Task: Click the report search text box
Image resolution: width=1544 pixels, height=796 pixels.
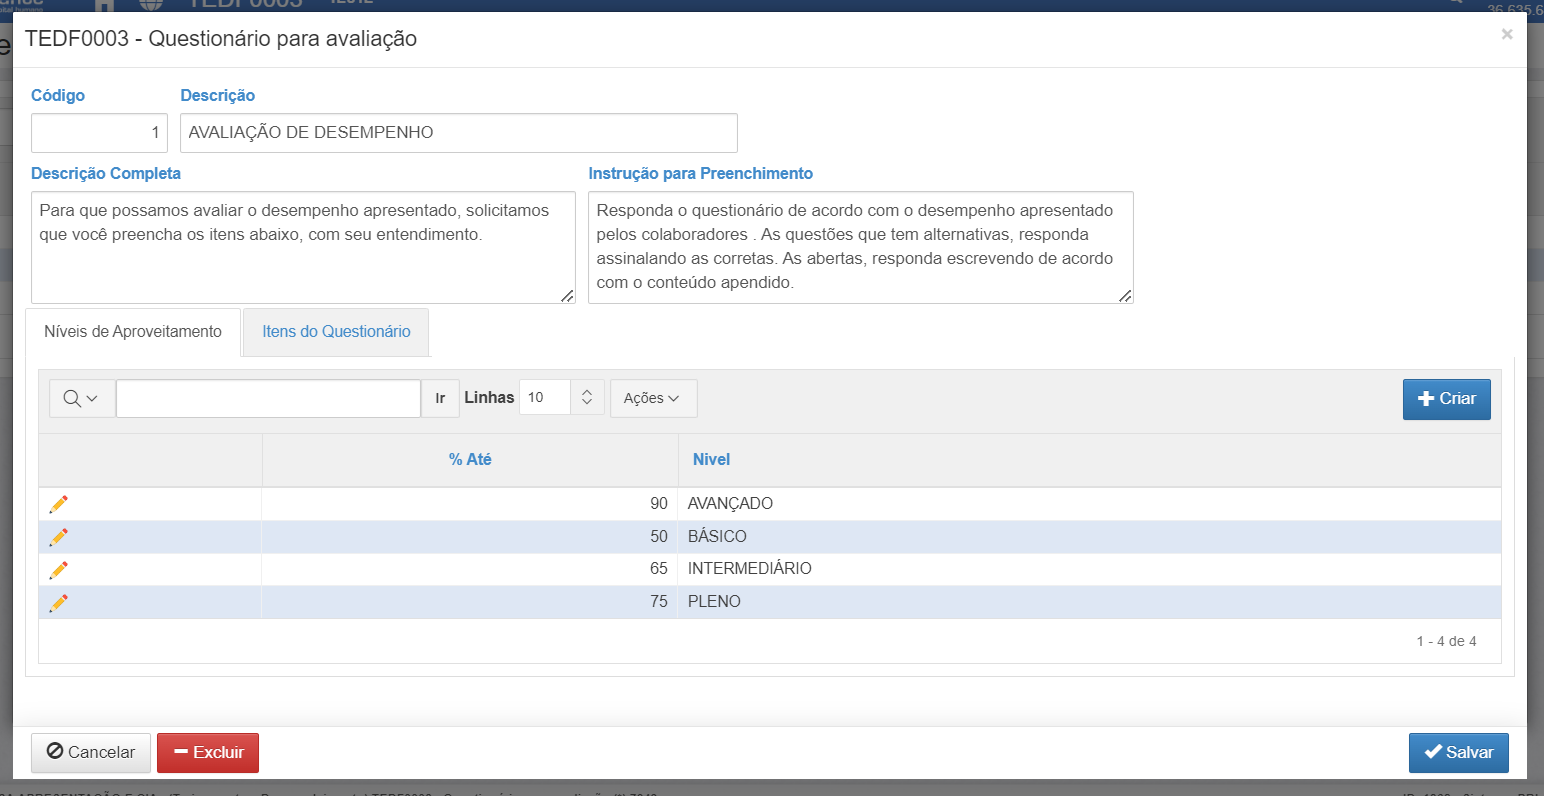Action: 268,398
